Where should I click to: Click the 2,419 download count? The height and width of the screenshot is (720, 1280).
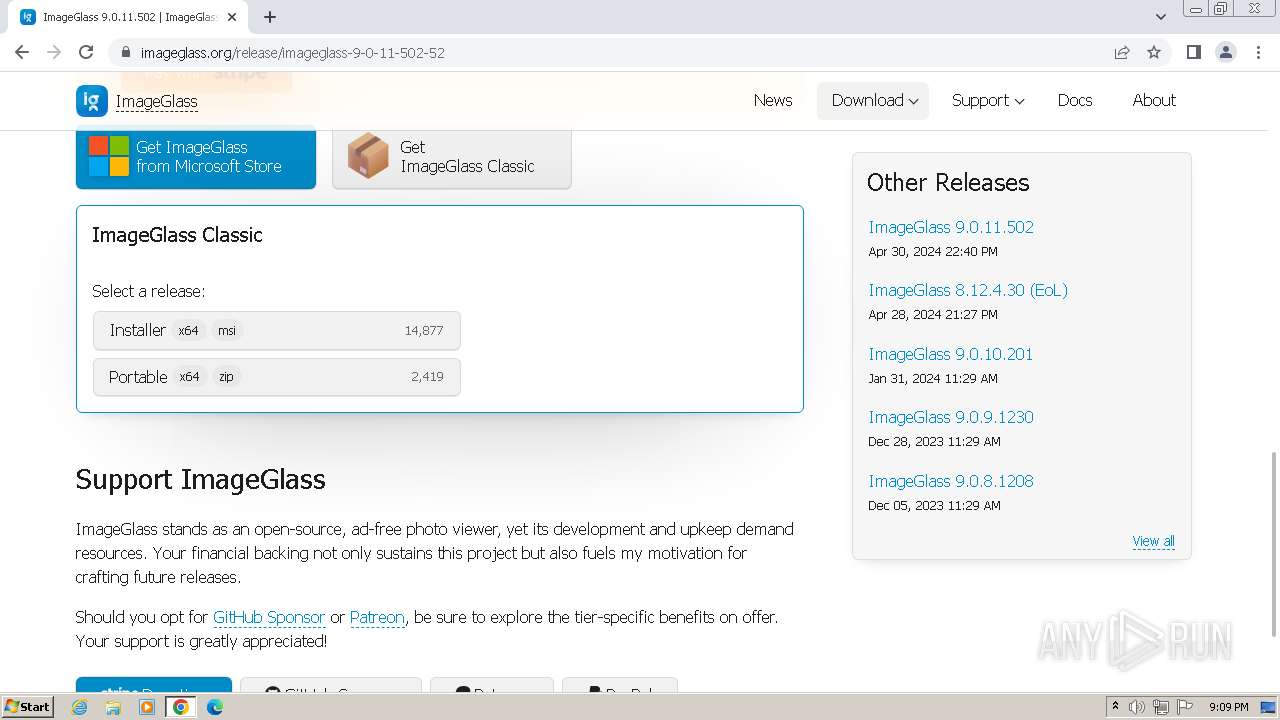tap(427, 377)
